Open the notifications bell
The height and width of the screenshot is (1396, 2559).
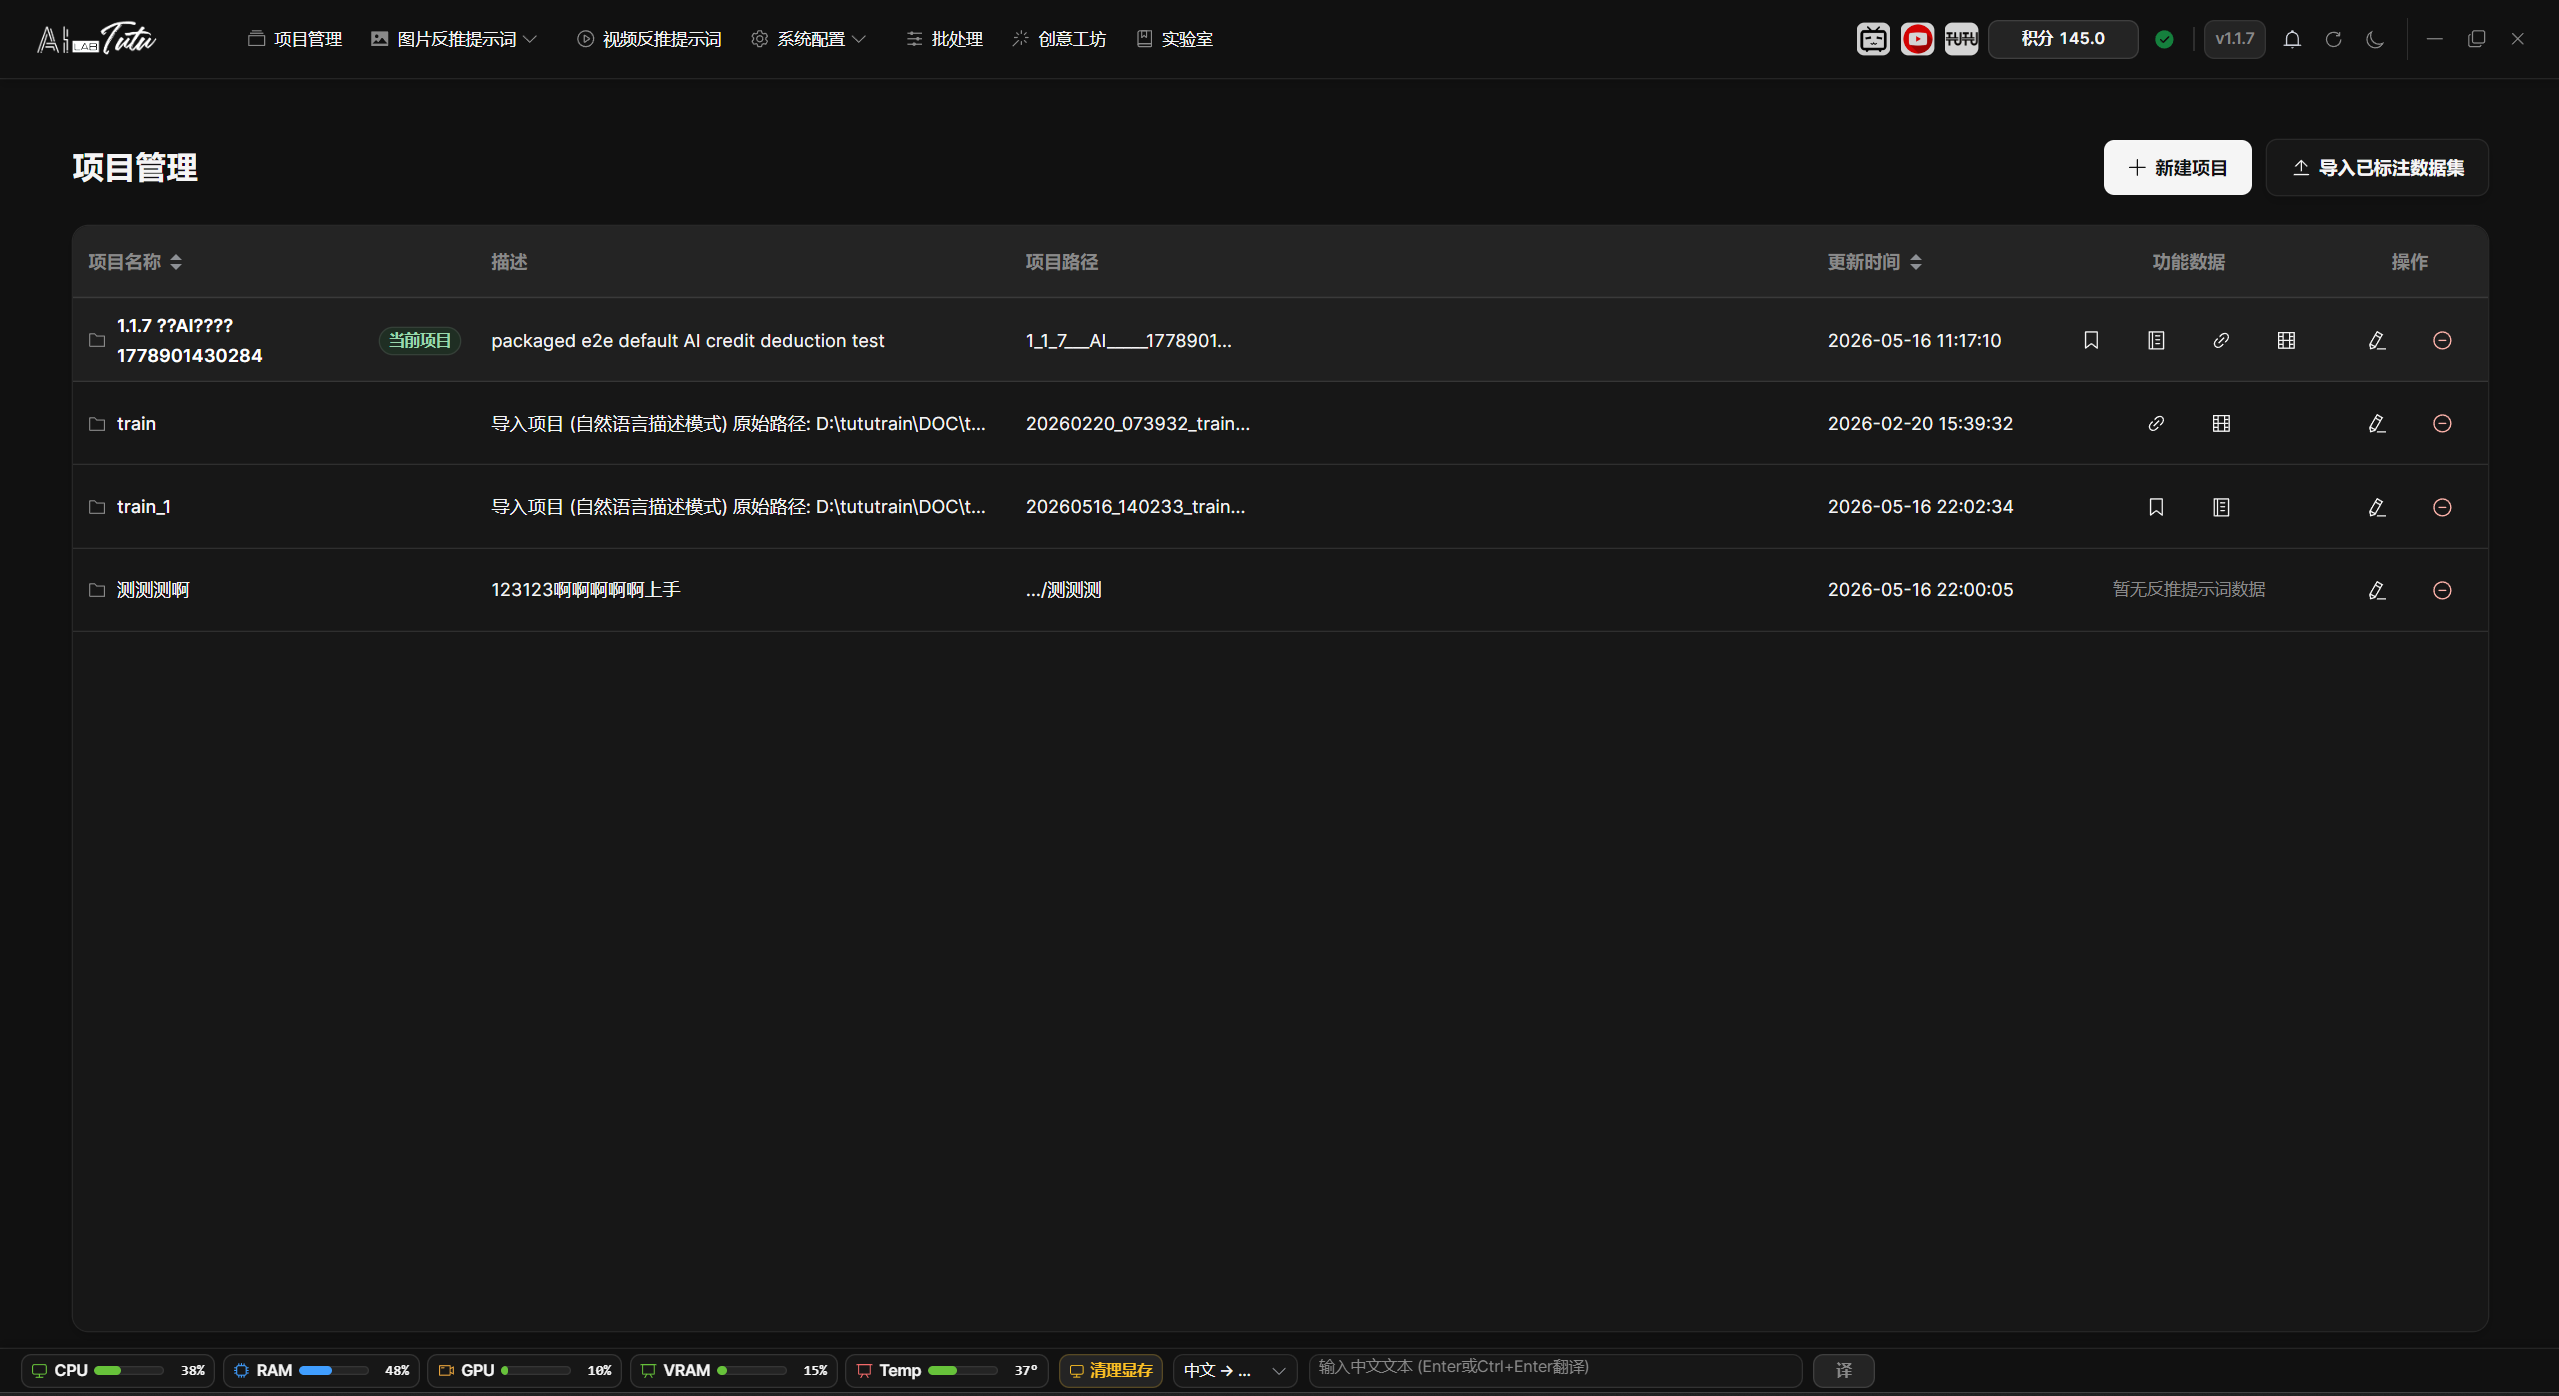(2292, 39)
